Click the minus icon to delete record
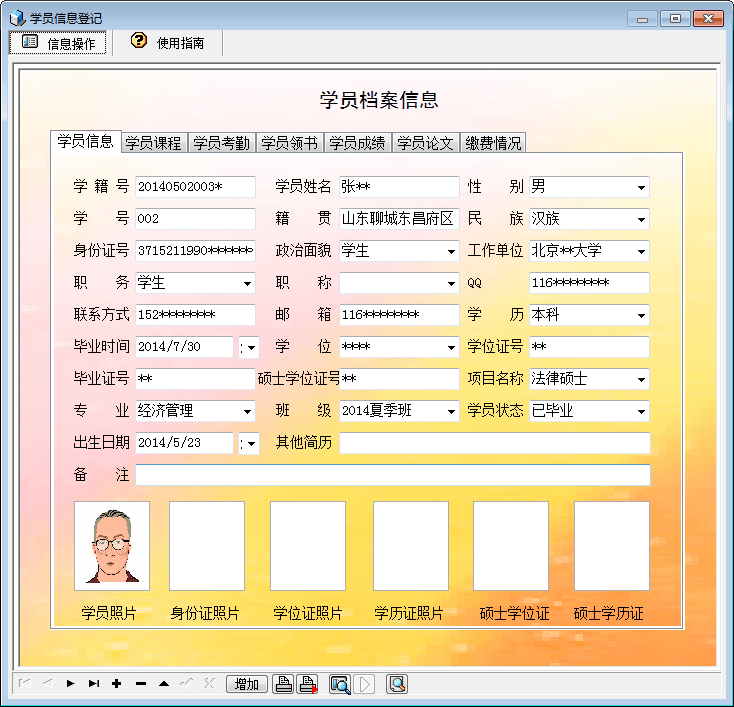 pyautogui.click(x=140, y=684)
